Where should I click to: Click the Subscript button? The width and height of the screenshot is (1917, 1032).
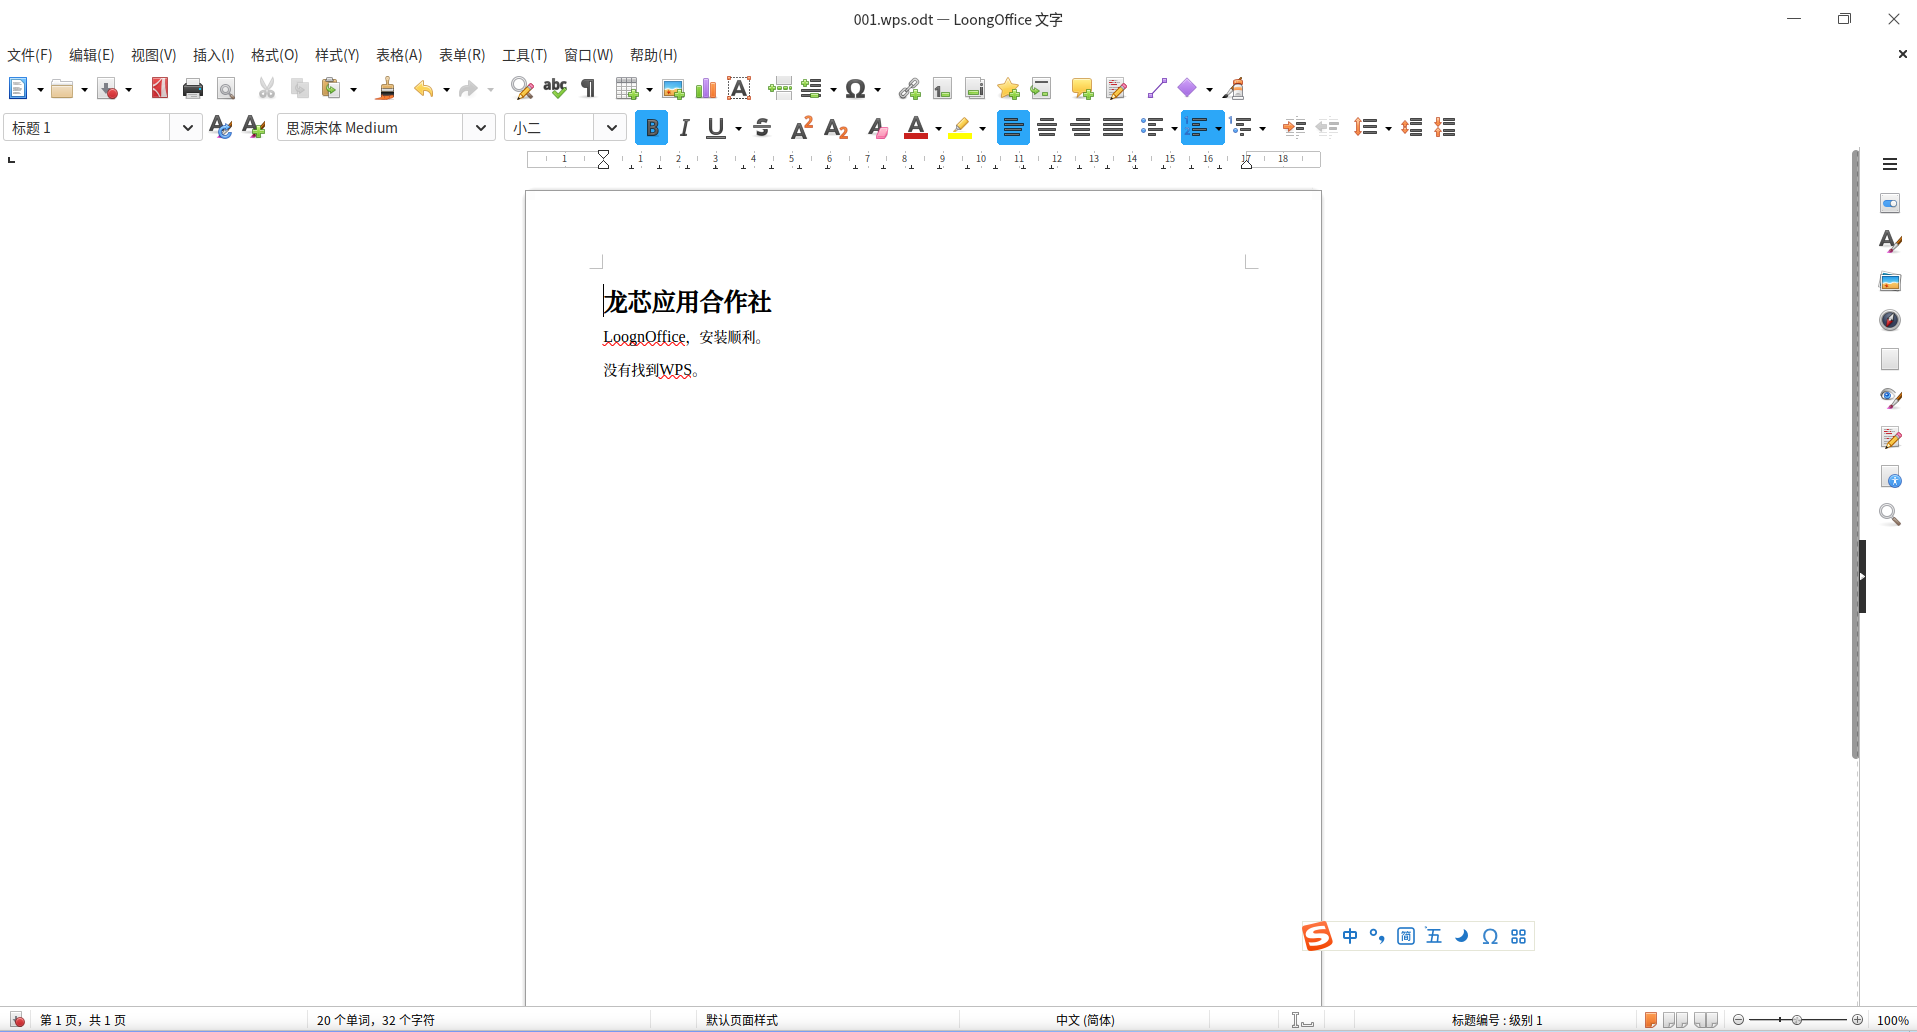(x=836, y=127)
